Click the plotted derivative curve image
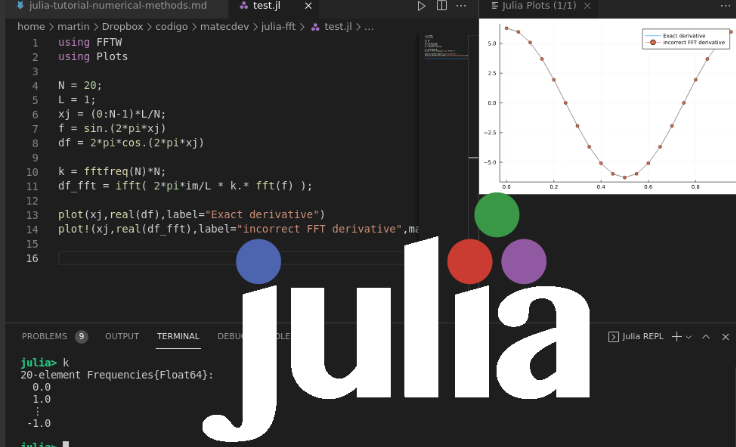 [x=607, y=107]
